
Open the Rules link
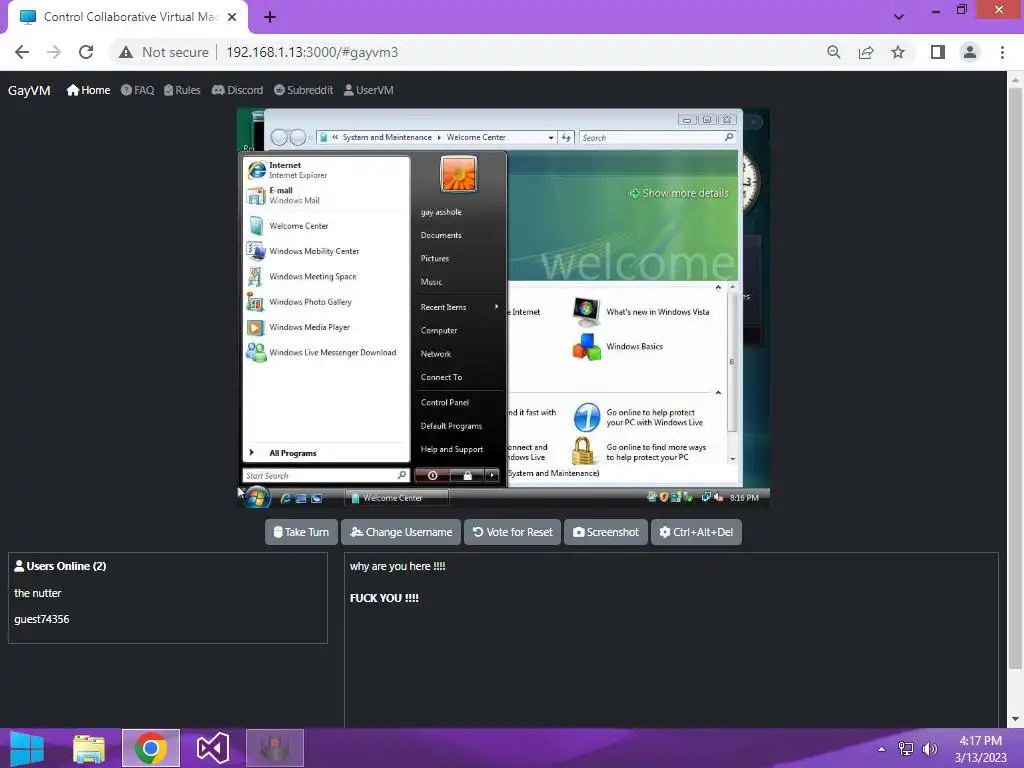[x=182, y=90]
